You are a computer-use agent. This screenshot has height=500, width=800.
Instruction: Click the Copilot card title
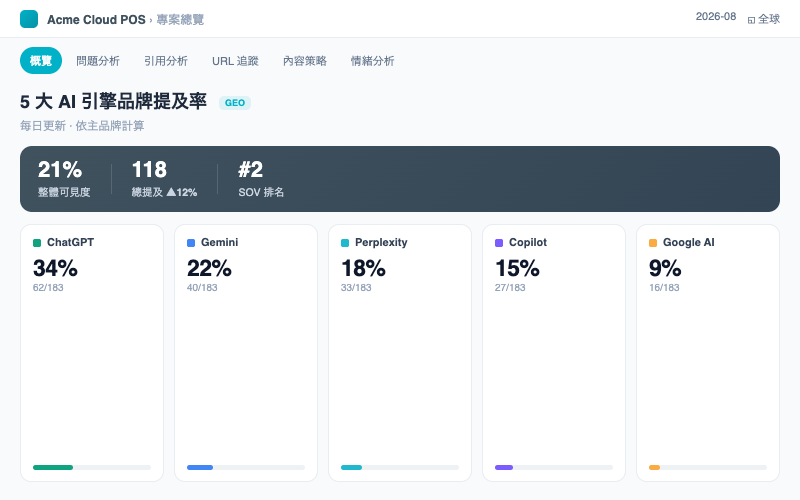tap(528, 242)
